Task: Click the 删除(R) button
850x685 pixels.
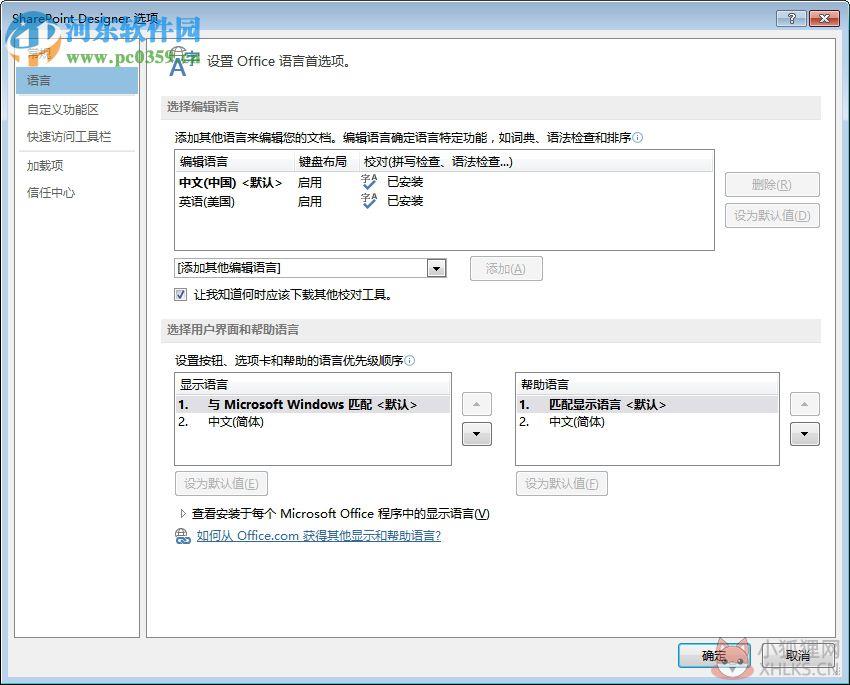Action: click(x=772, y=185)
